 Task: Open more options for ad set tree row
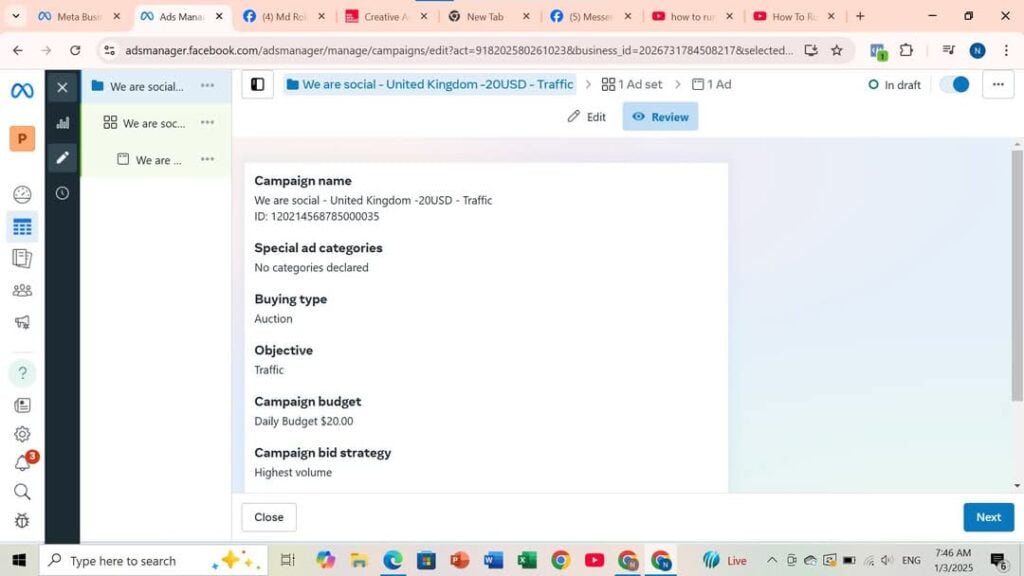pos(207,122)
